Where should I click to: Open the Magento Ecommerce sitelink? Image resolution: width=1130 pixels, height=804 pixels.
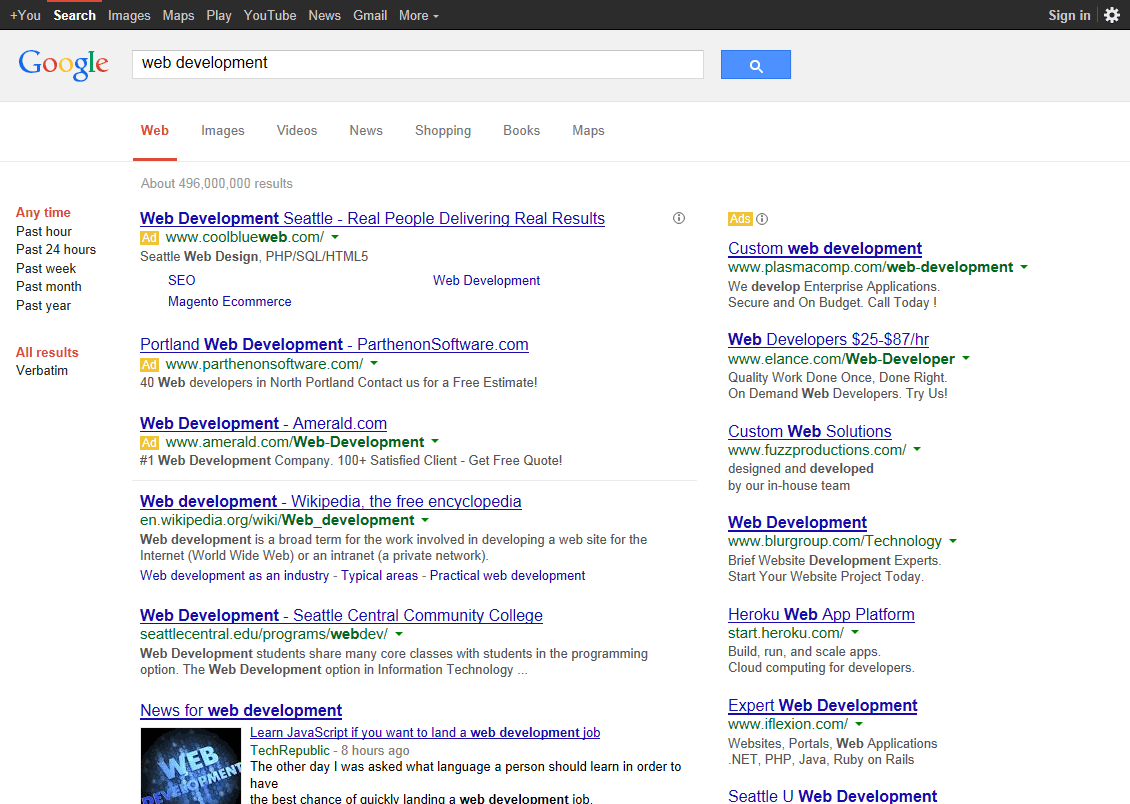(230, 301)
